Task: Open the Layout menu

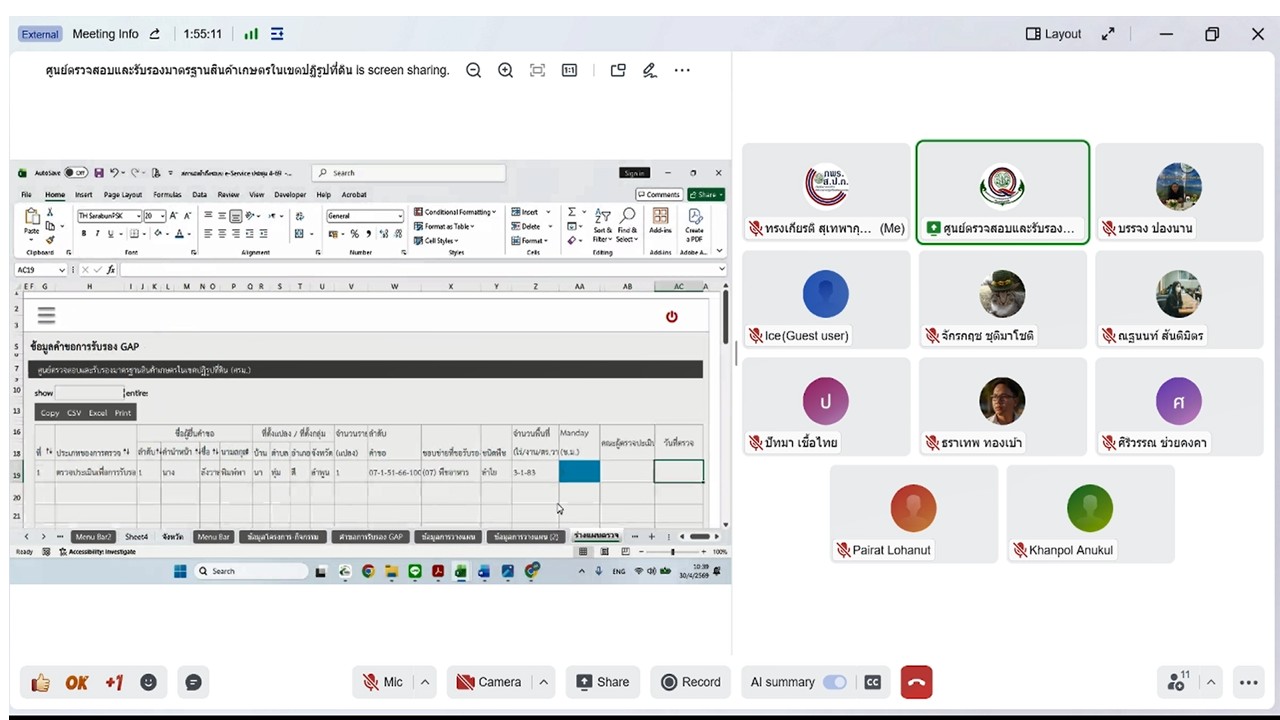Action: click(x=1053, y=34)
